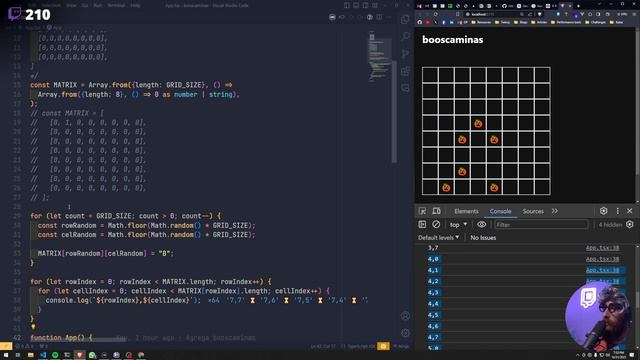Image resolution: width=640 pixels, height=360 pixels.
Task: Open Source Control view in VS Code sidebar
Action: [x=405, y=54]
